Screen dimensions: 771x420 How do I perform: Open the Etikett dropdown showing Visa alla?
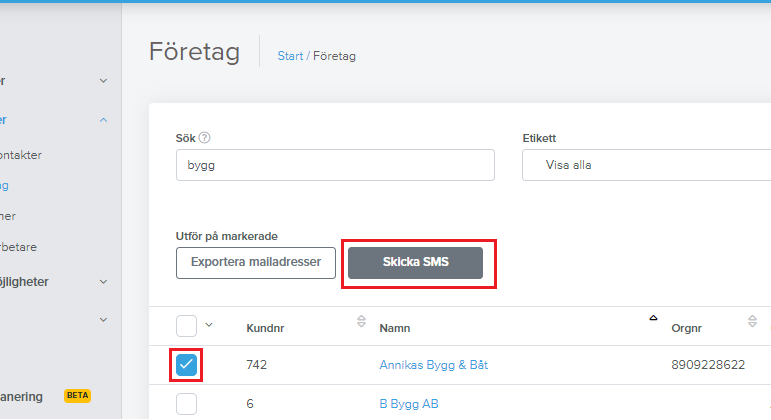point(646,165)
